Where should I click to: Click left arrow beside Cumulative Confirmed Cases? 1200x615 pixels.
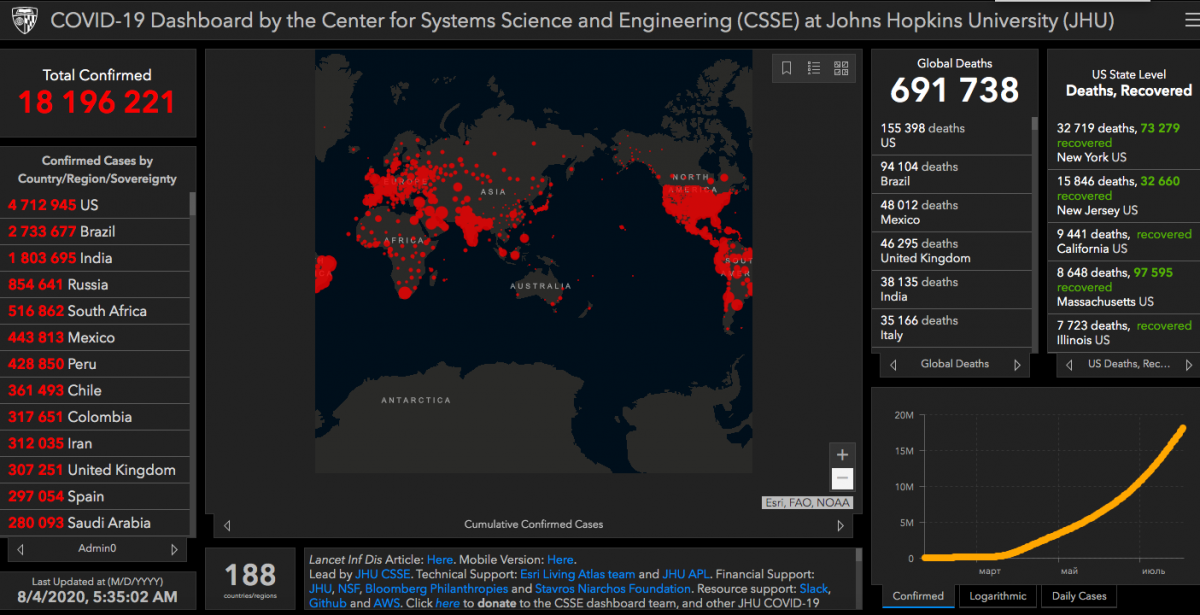tap(226, 525)
